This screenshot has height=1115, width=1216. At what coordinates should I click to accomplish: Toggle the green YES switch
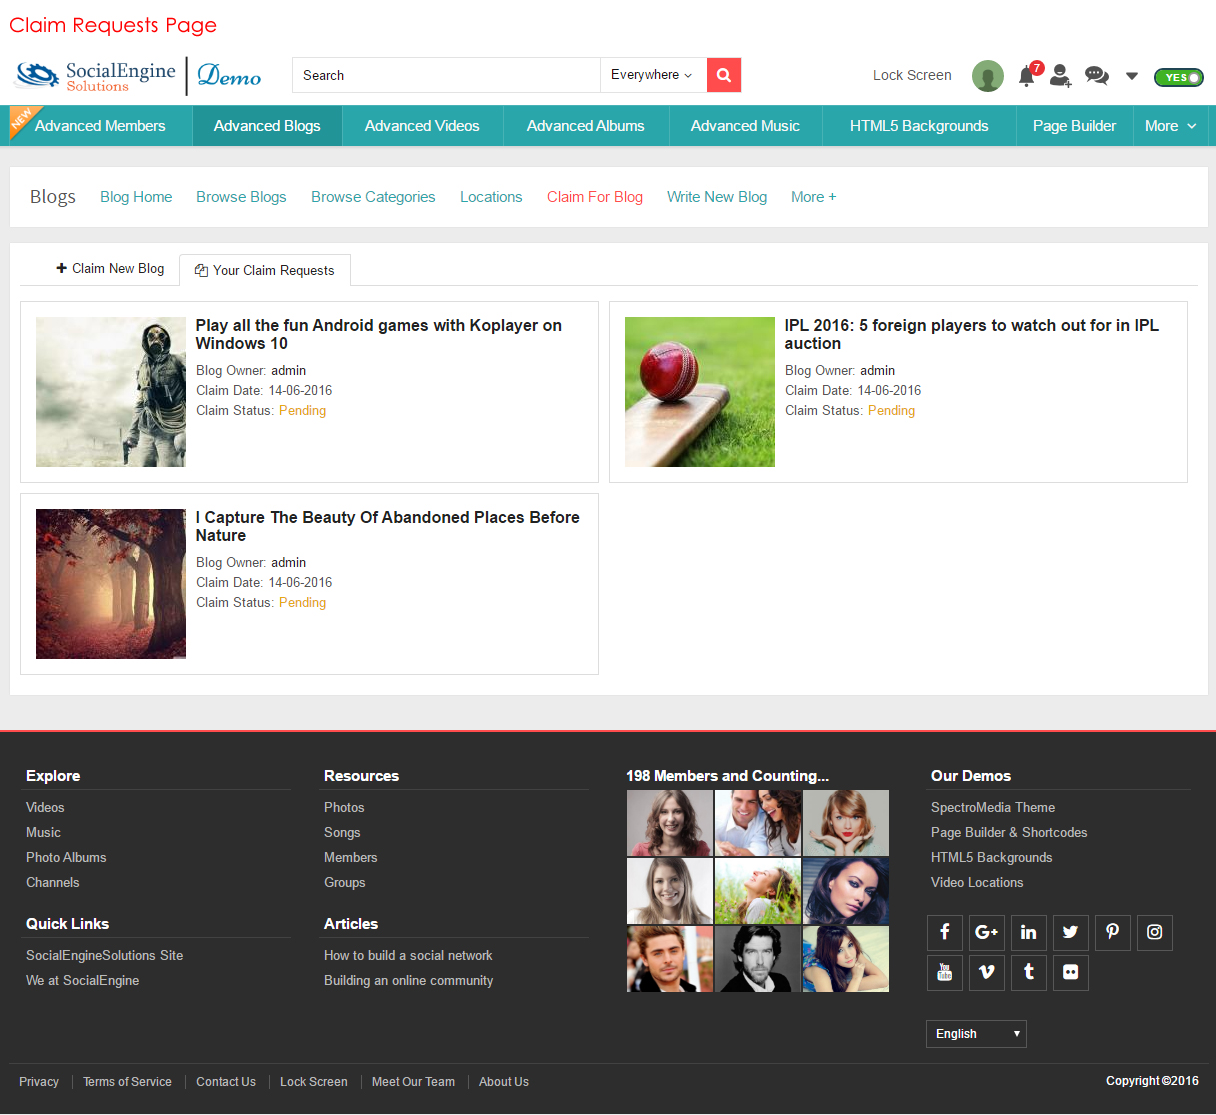pos(1178,77)
